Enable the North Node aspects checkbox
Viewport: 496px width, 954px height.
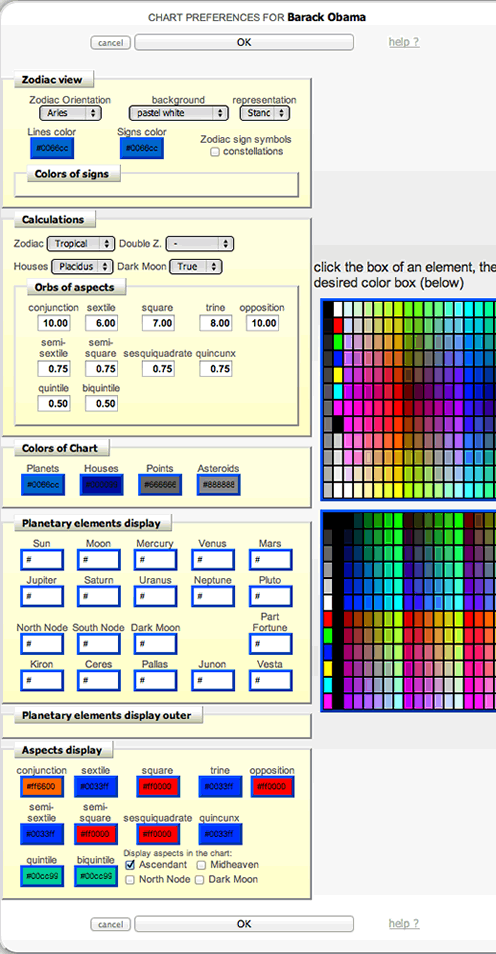coord(130,880)
